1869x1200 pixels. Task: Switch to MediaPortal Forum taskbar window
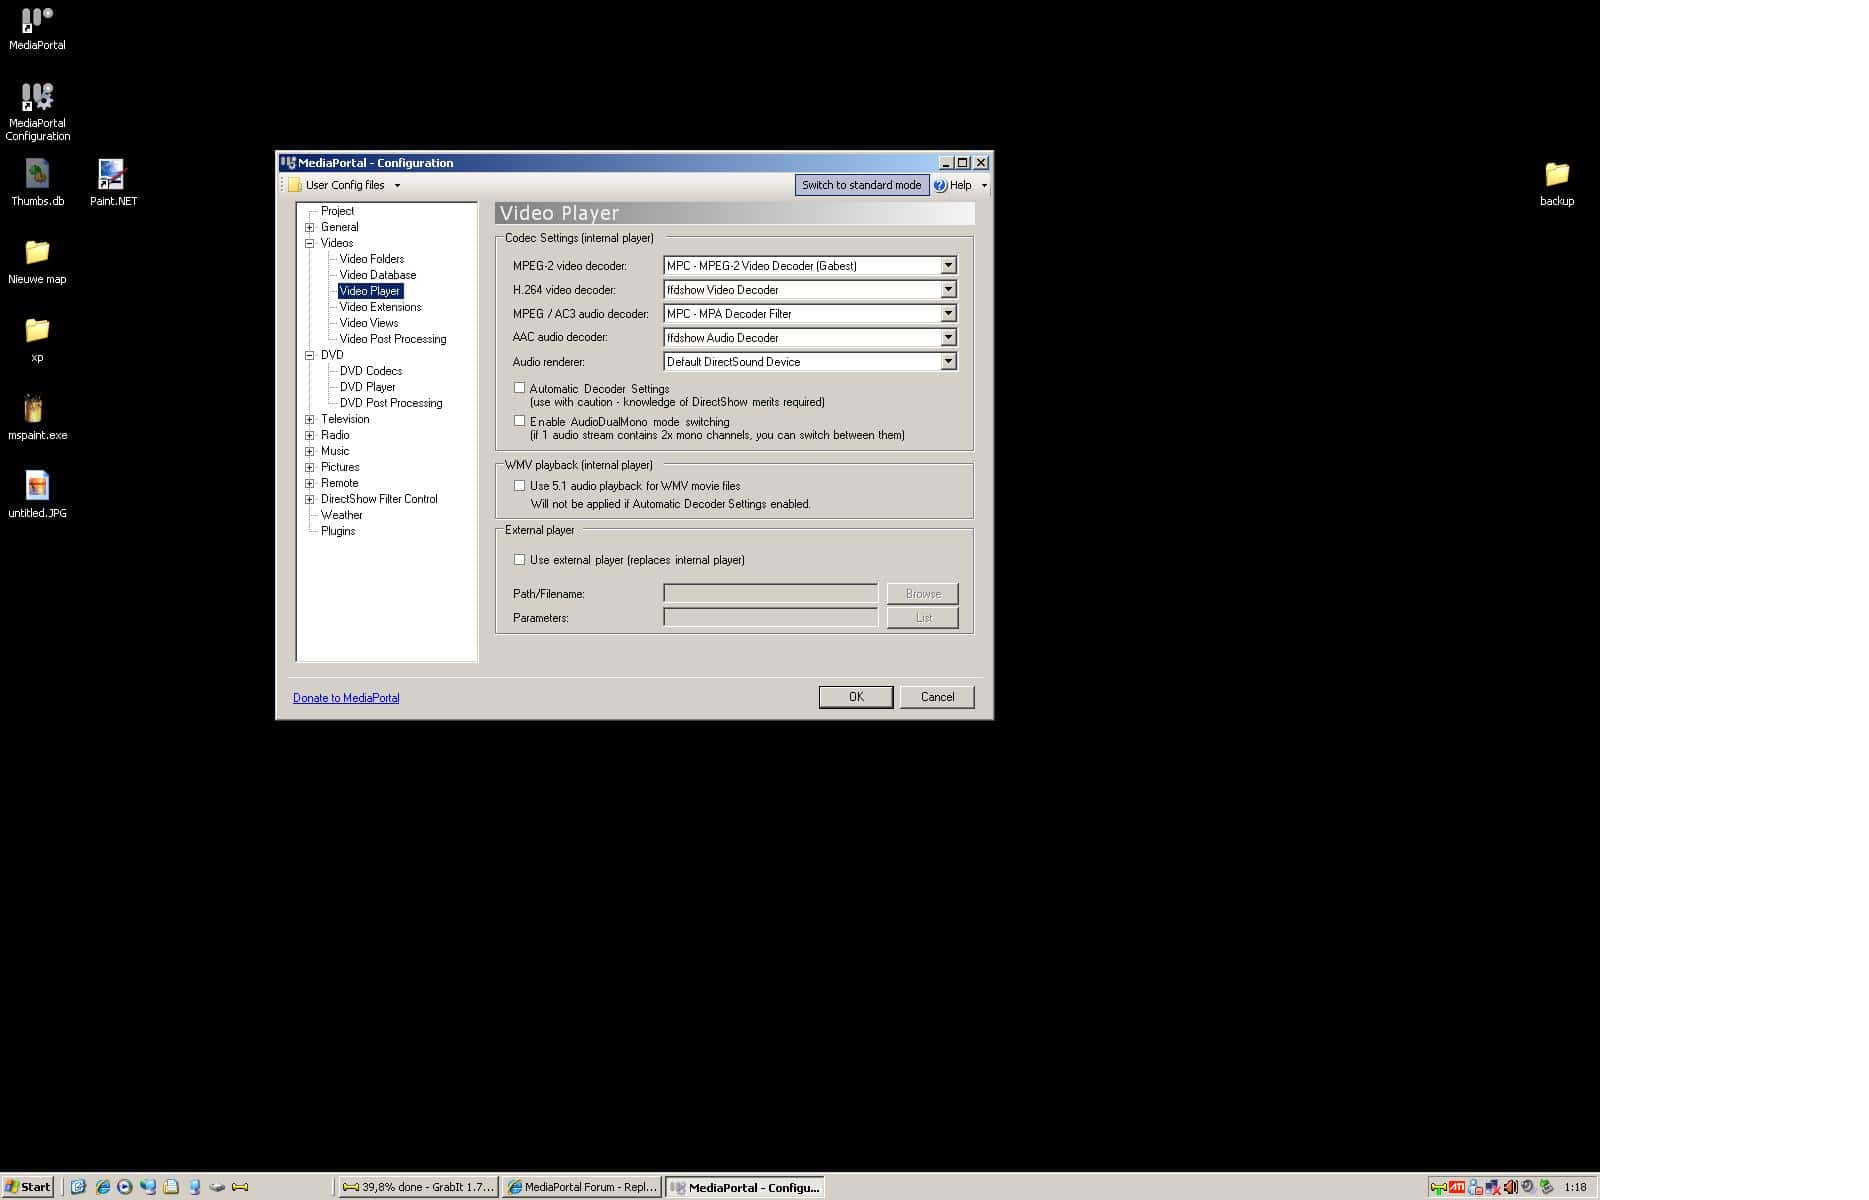(582, 1187)
